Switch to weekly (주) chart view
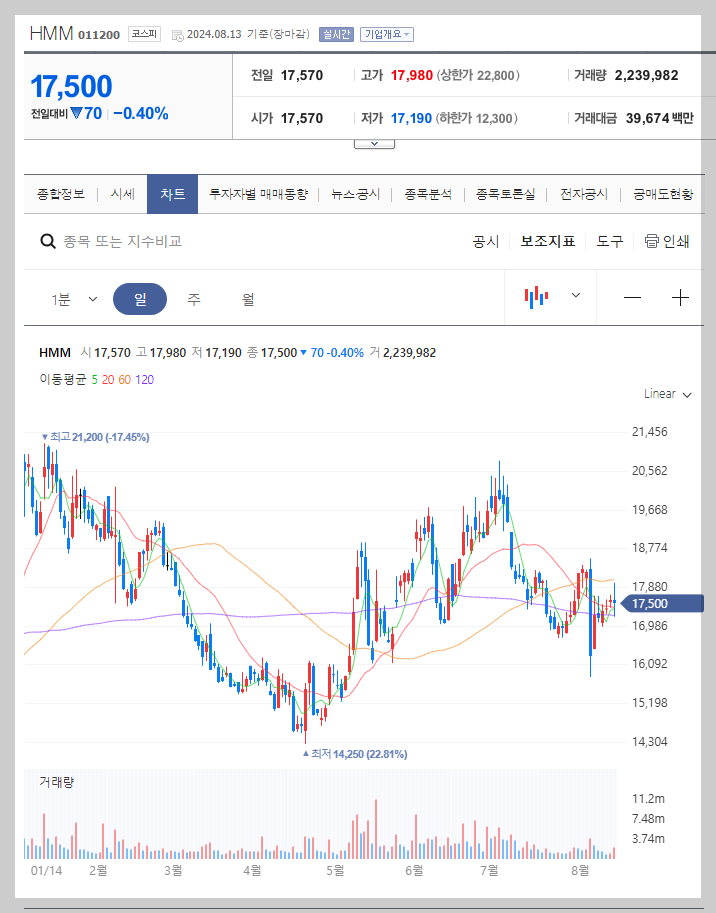The height and width of the screenshot is (913, 716). [x=196, y=297]
